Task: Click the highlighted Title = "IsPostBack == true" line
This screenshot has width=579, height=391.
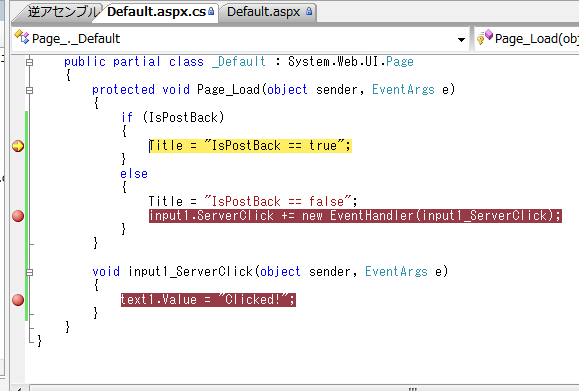Action: [250, 146]
